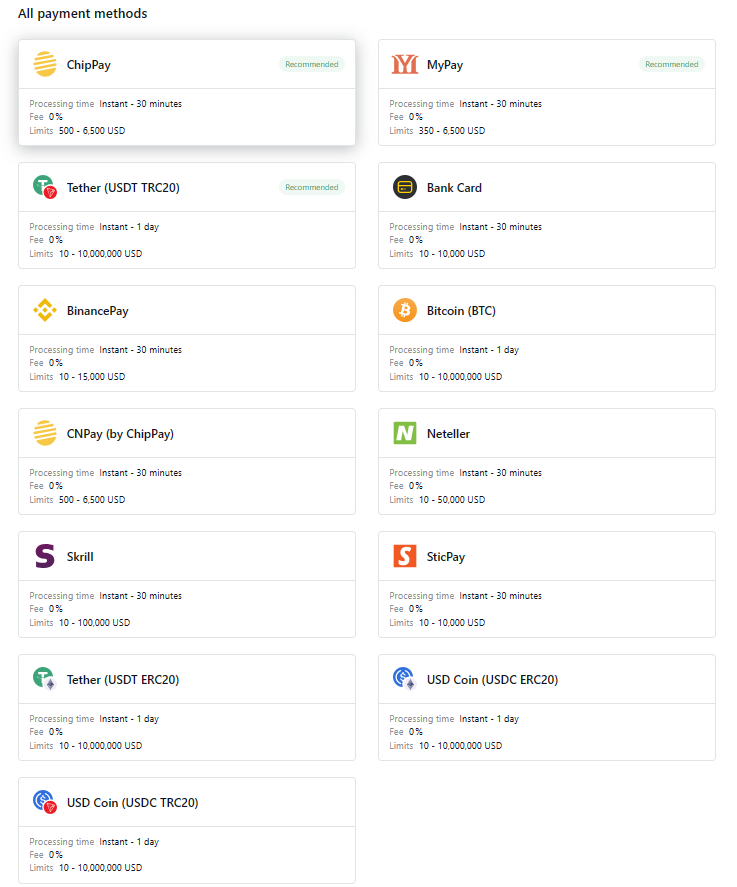Open Tether (USDT ERC20) payment option

click(187, 707)
